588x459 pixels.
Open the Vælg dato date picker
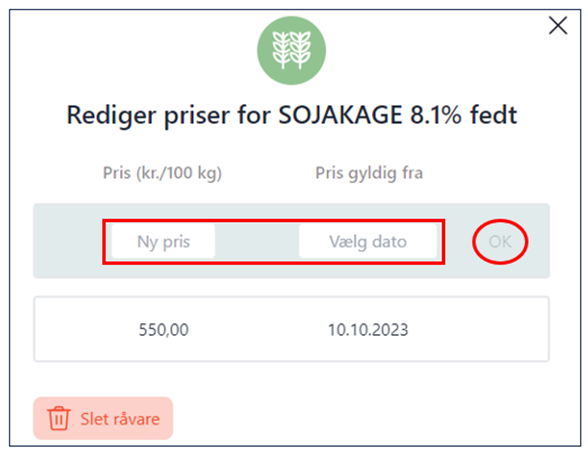click(x=368, y=242)
